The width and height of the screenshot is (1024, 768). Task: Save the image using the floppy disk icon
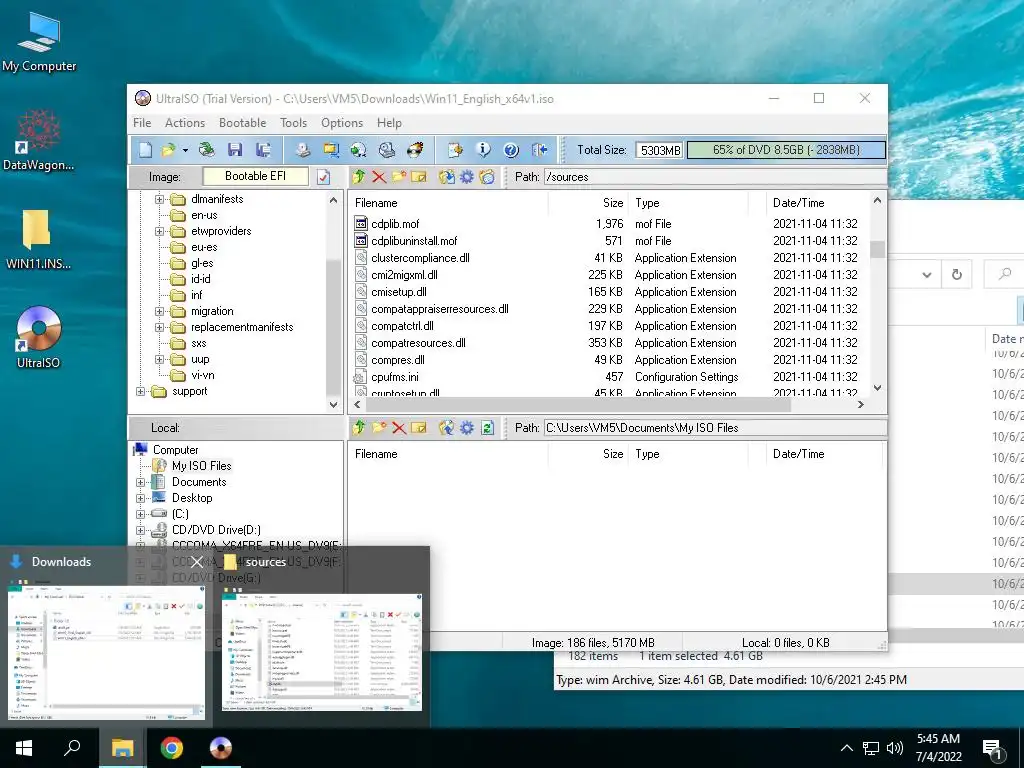235,150
